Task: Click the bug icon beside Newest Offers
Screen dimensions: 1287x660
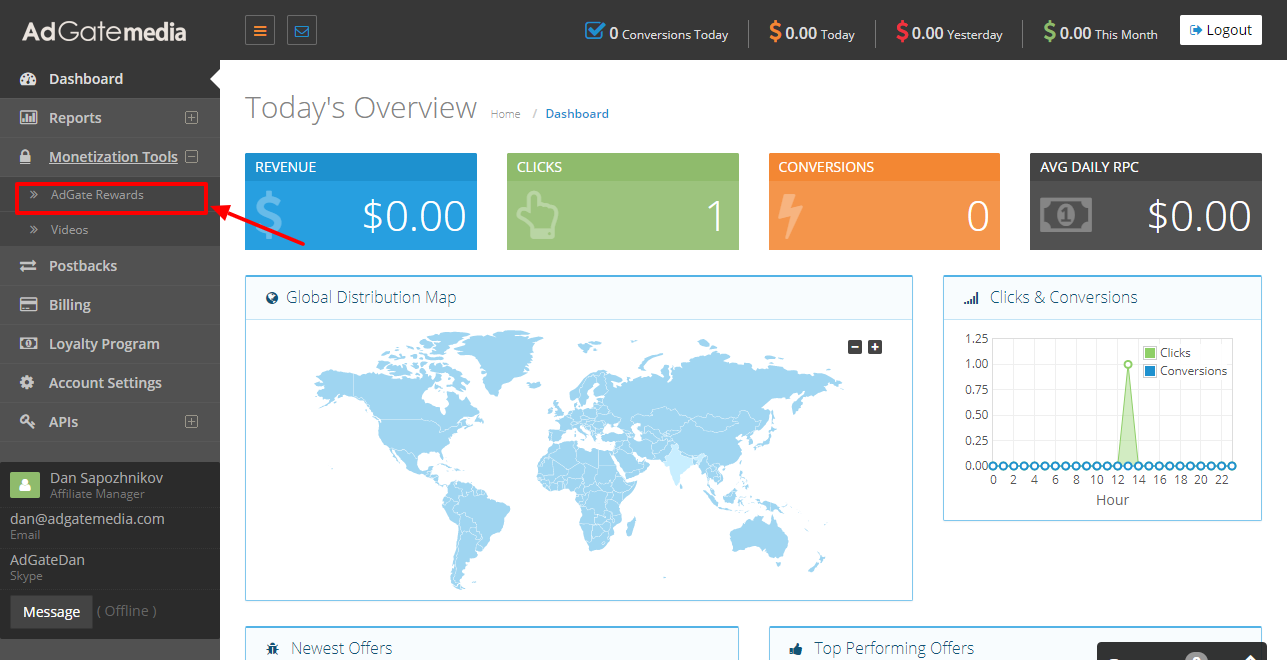Action: 273,649
